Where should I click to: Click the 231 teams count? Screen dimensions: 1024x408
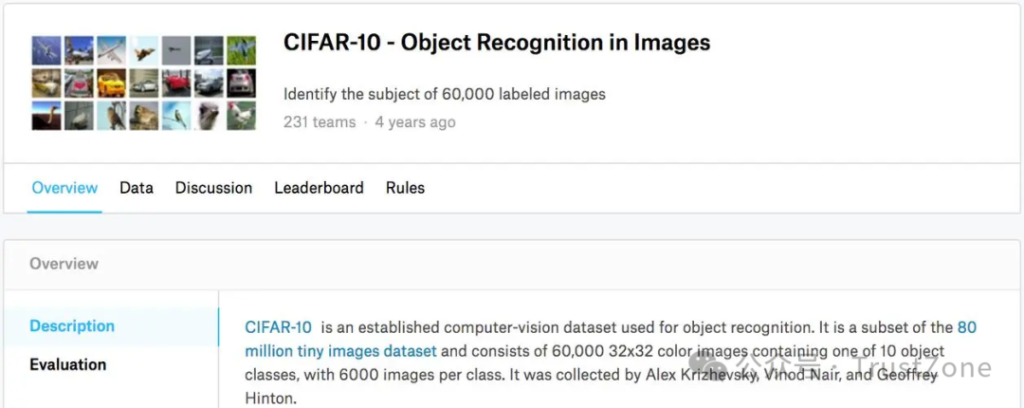(x=319, y=122)
